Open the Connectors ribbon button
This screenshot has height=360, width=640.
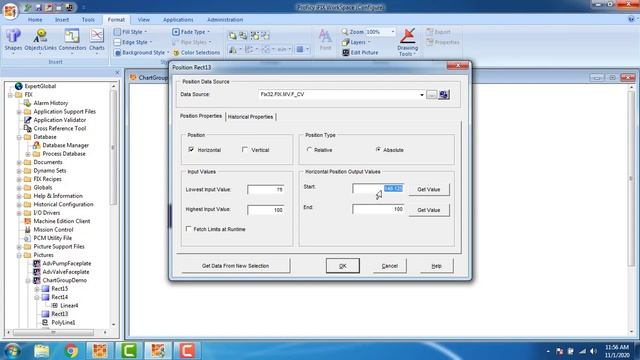pyautogui.click(x=72, y=40)
